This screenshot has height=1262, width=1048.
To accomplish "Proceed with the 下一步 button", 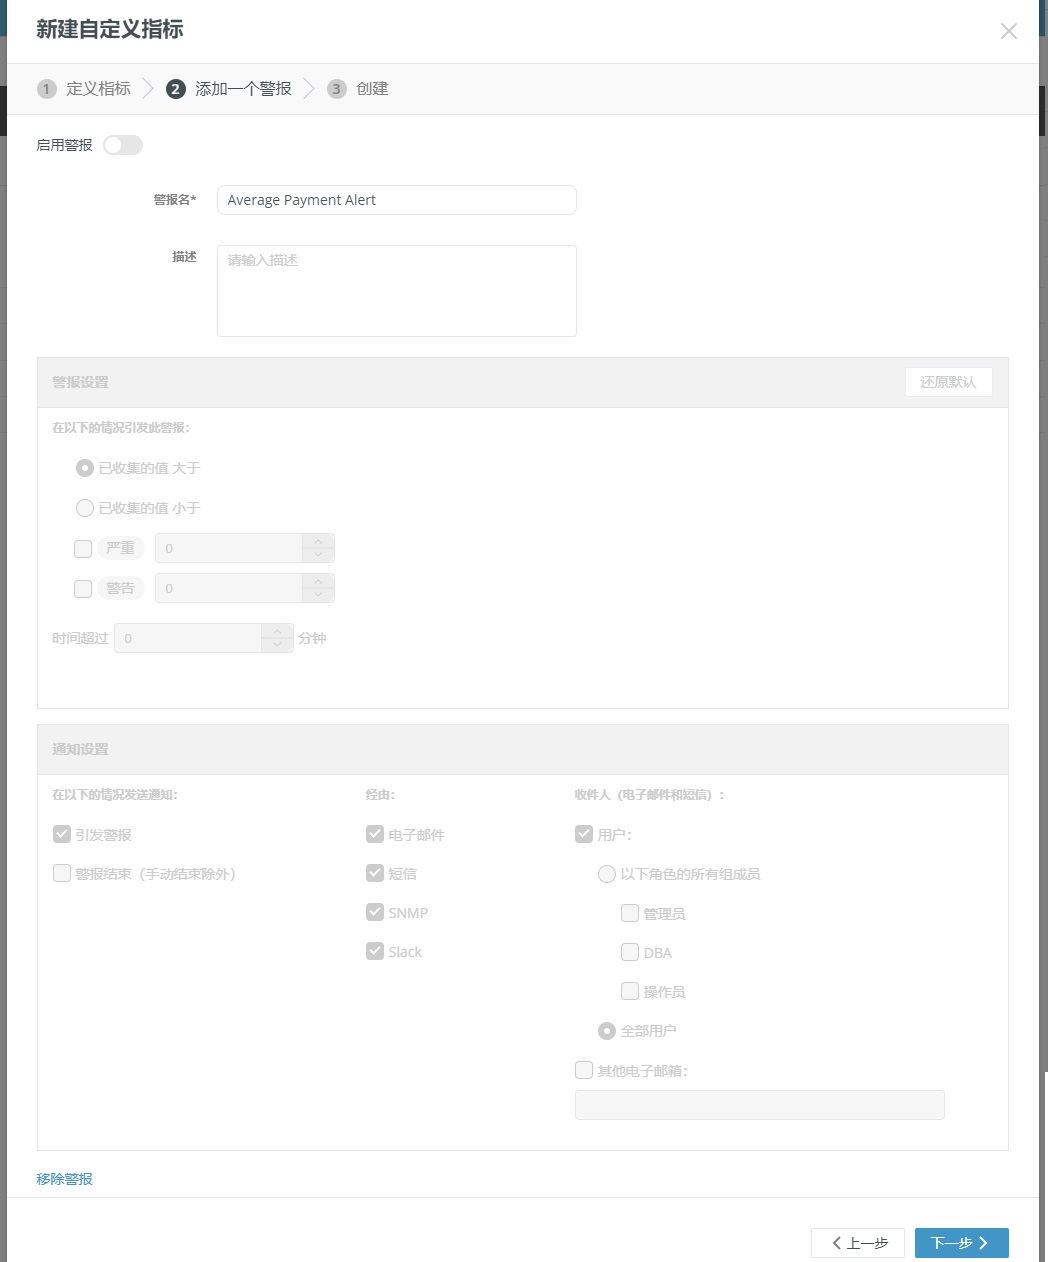I will click(962, 1243).
